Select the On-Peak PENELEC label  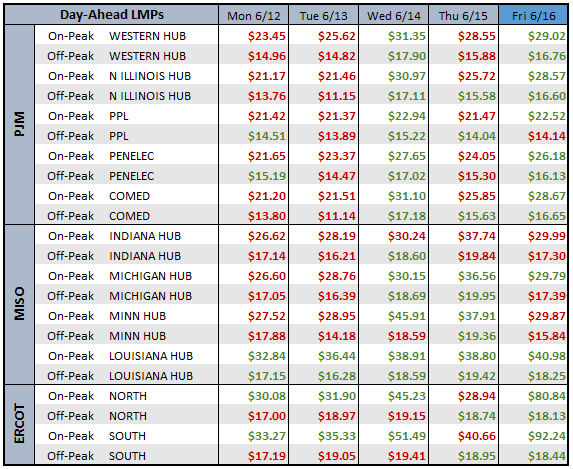(101, 156)
